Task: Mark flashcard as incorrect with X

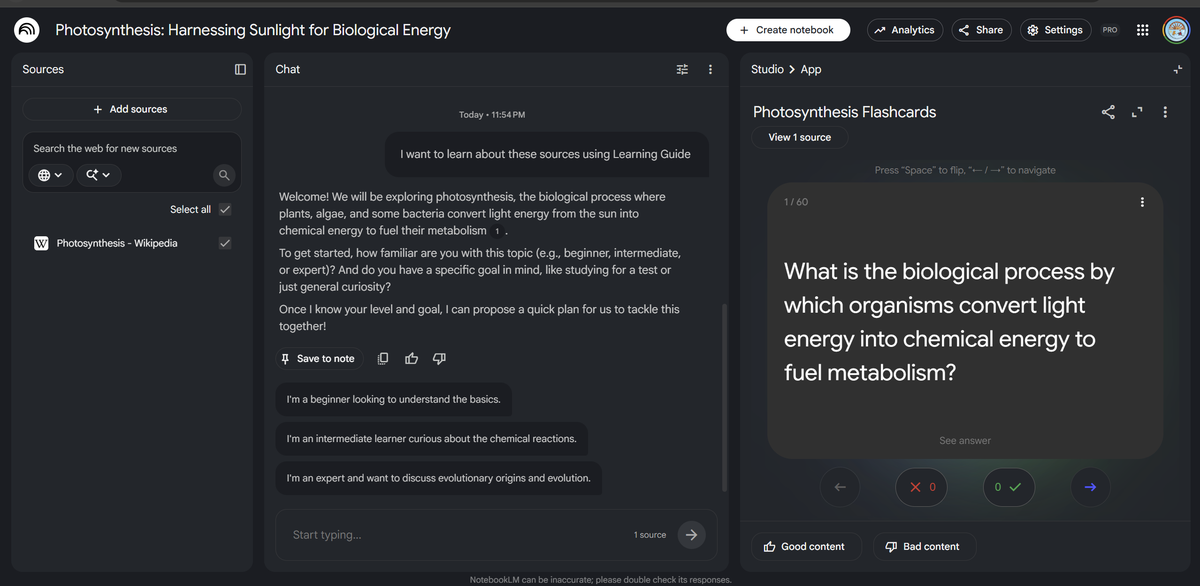Action: point(921,487)
